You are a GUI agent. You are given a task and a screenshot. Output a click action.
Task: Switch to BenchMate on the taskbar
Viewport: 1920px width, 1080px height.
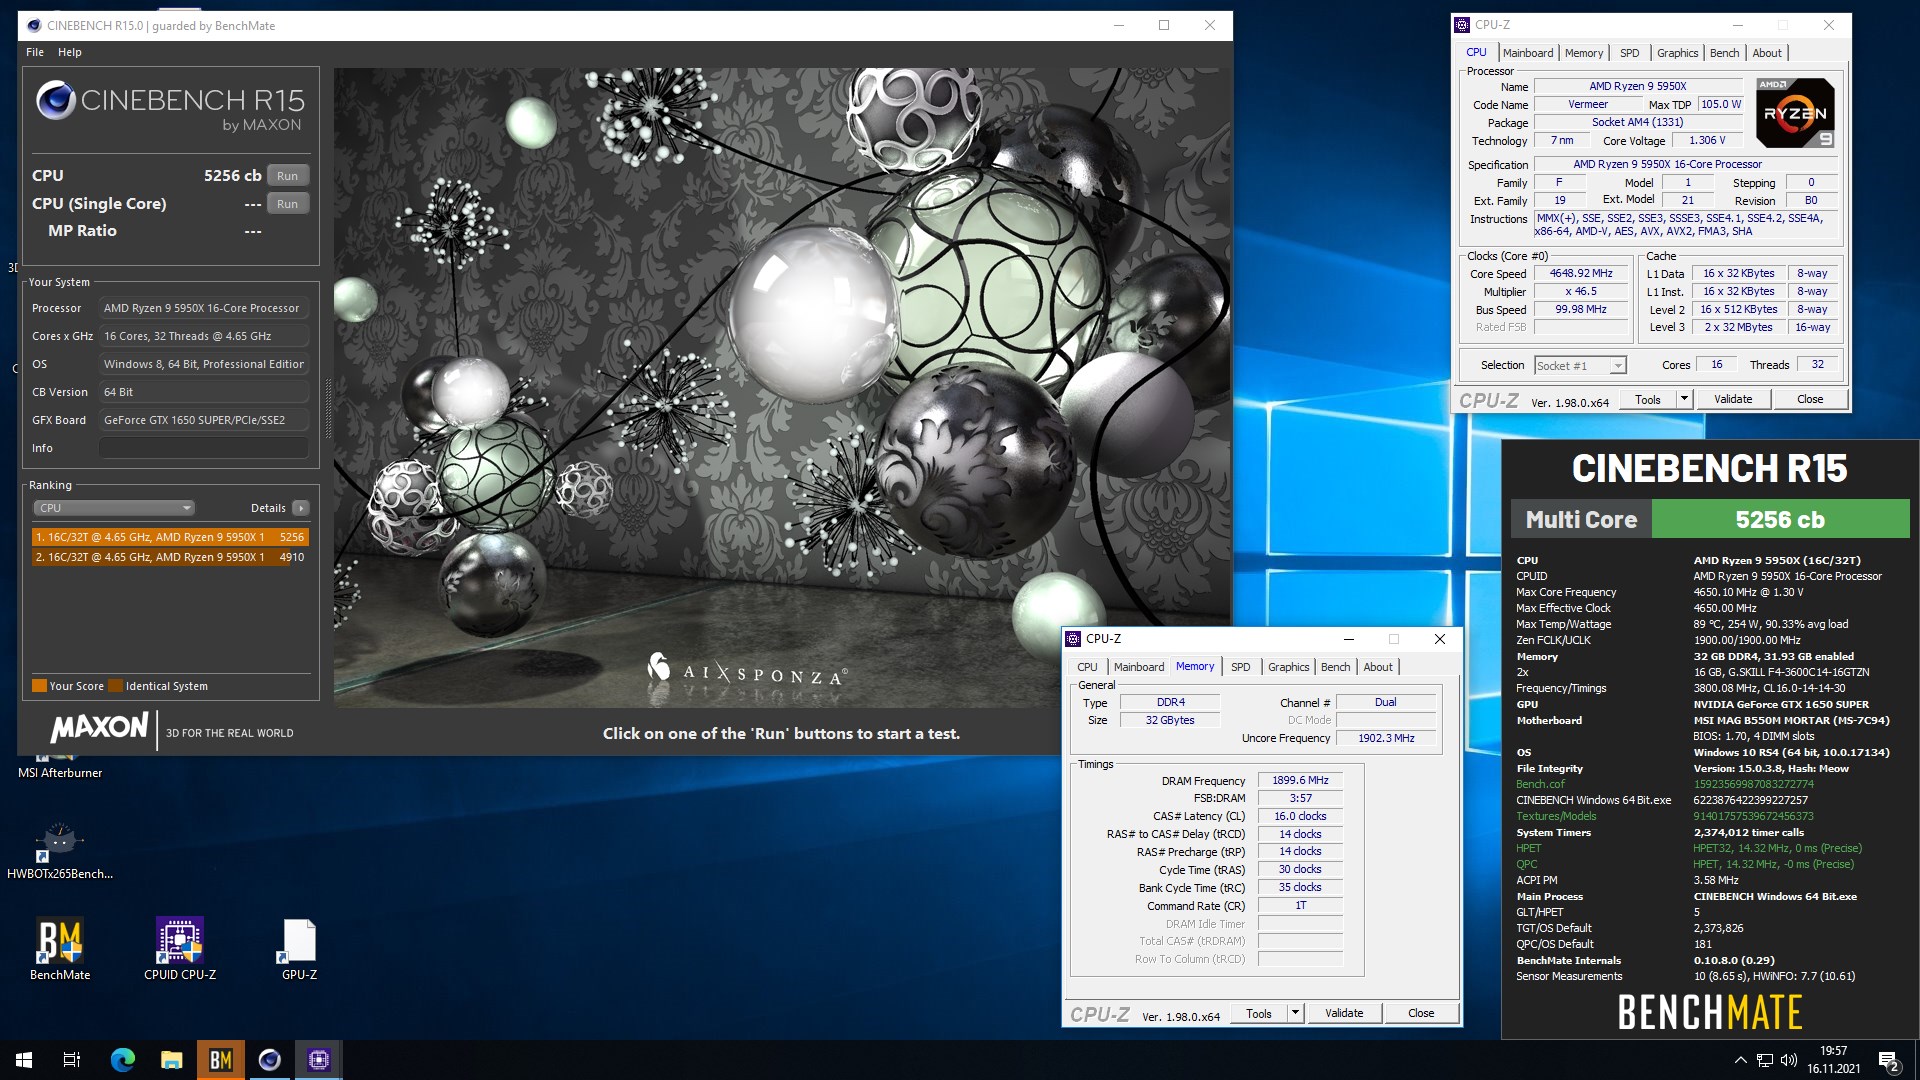pos(221,1060)
